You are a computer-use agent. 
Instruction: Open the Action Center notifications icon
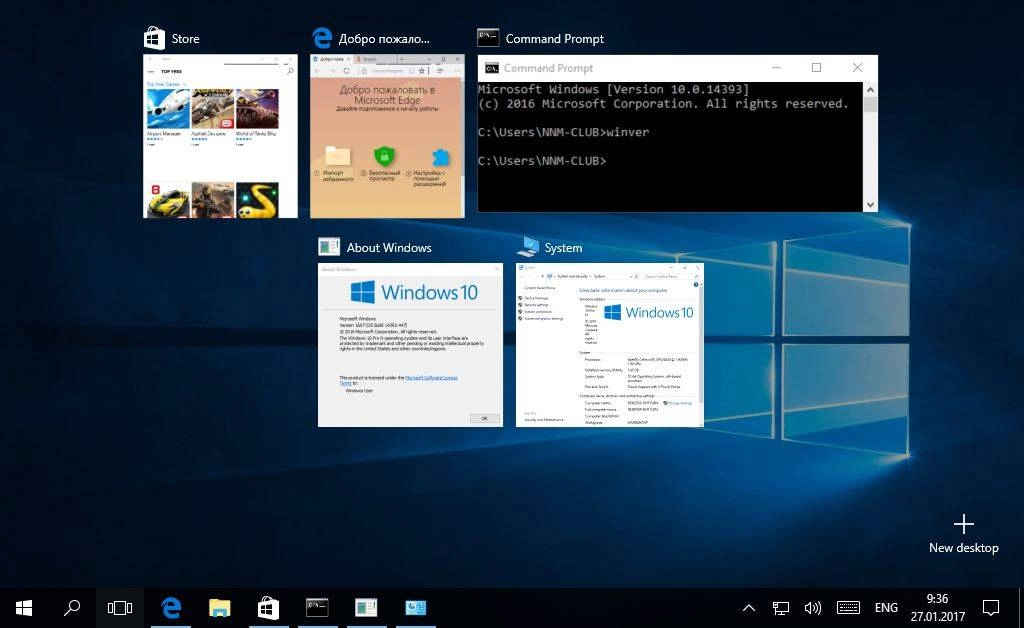click(x=991, y=608)
